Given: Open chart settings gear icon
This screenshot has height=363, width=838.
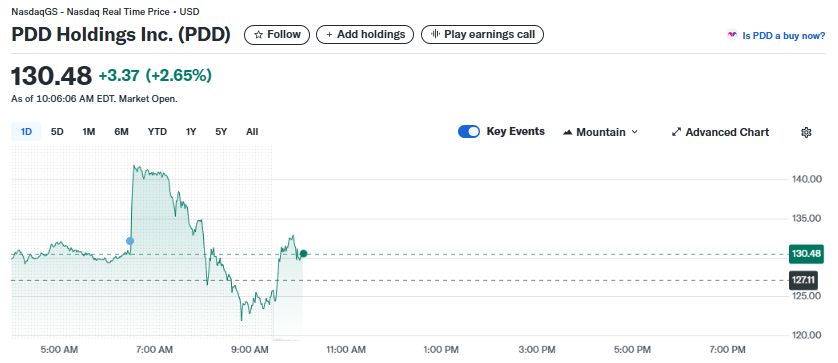Looking at the screenshot, I should coord(806,132).
